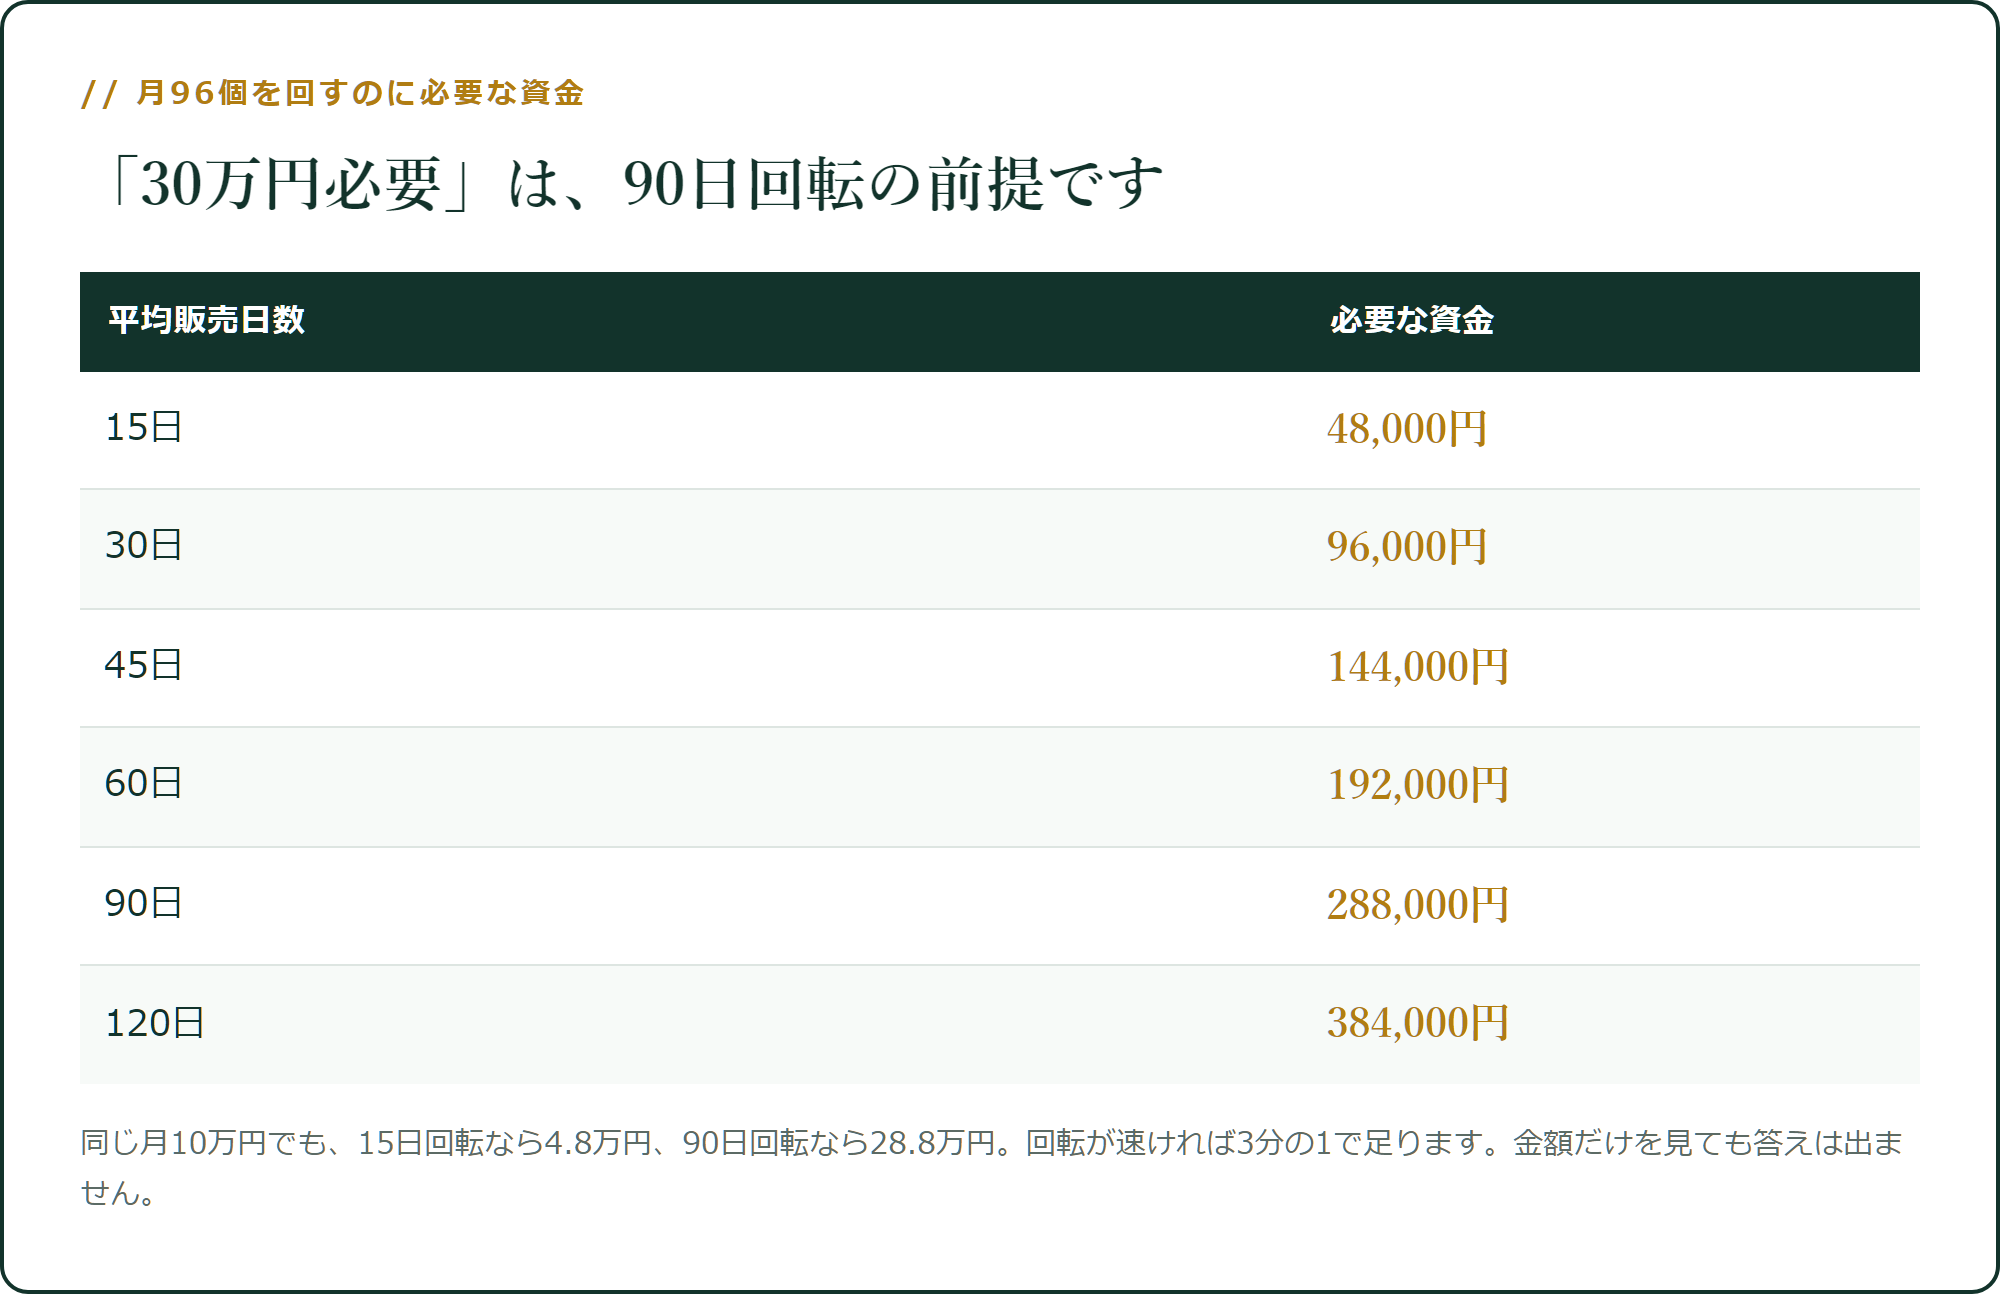
Task: Click the column header '平均販売日数'
Action: point(206,320)
